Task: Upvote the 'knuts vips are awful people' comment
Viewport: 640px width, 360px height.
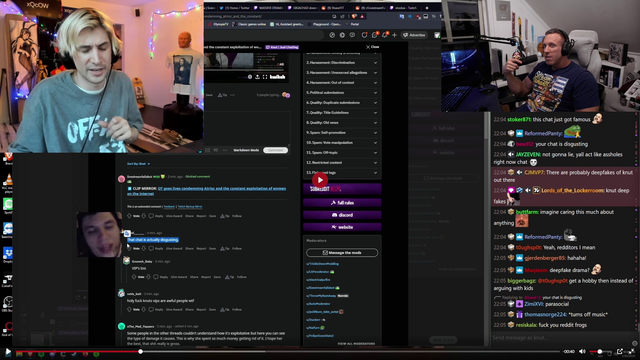Action: 129,309
